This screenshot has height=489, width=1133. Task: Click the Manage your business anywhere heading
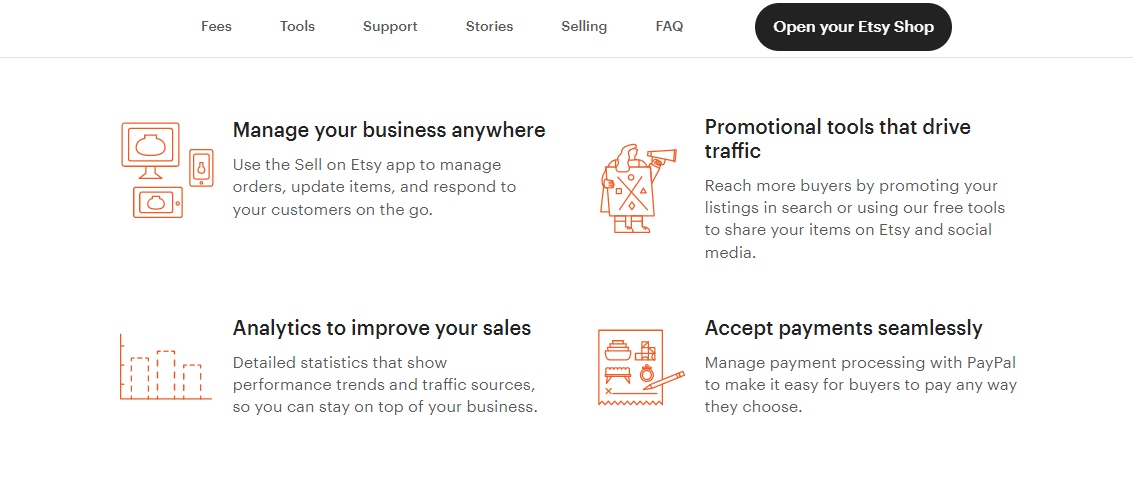tap(389, 130)
